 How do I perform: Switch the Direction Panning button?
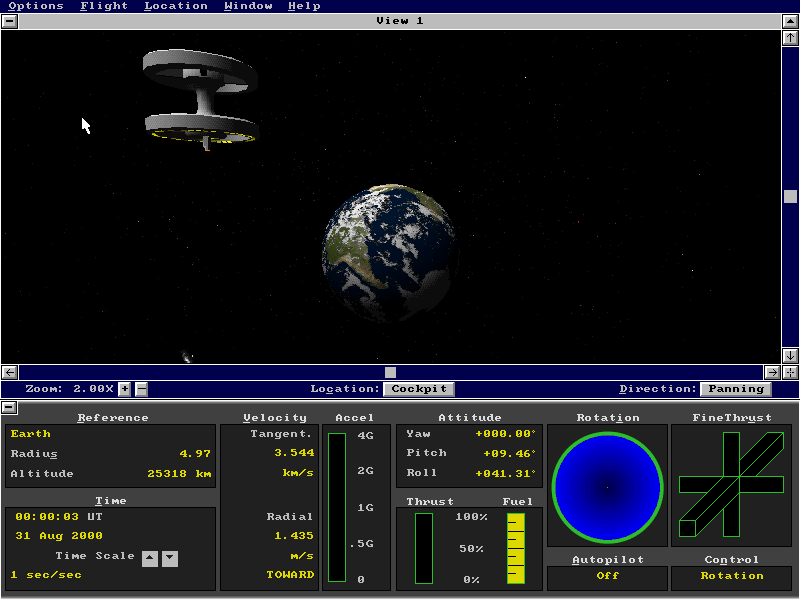736,389
